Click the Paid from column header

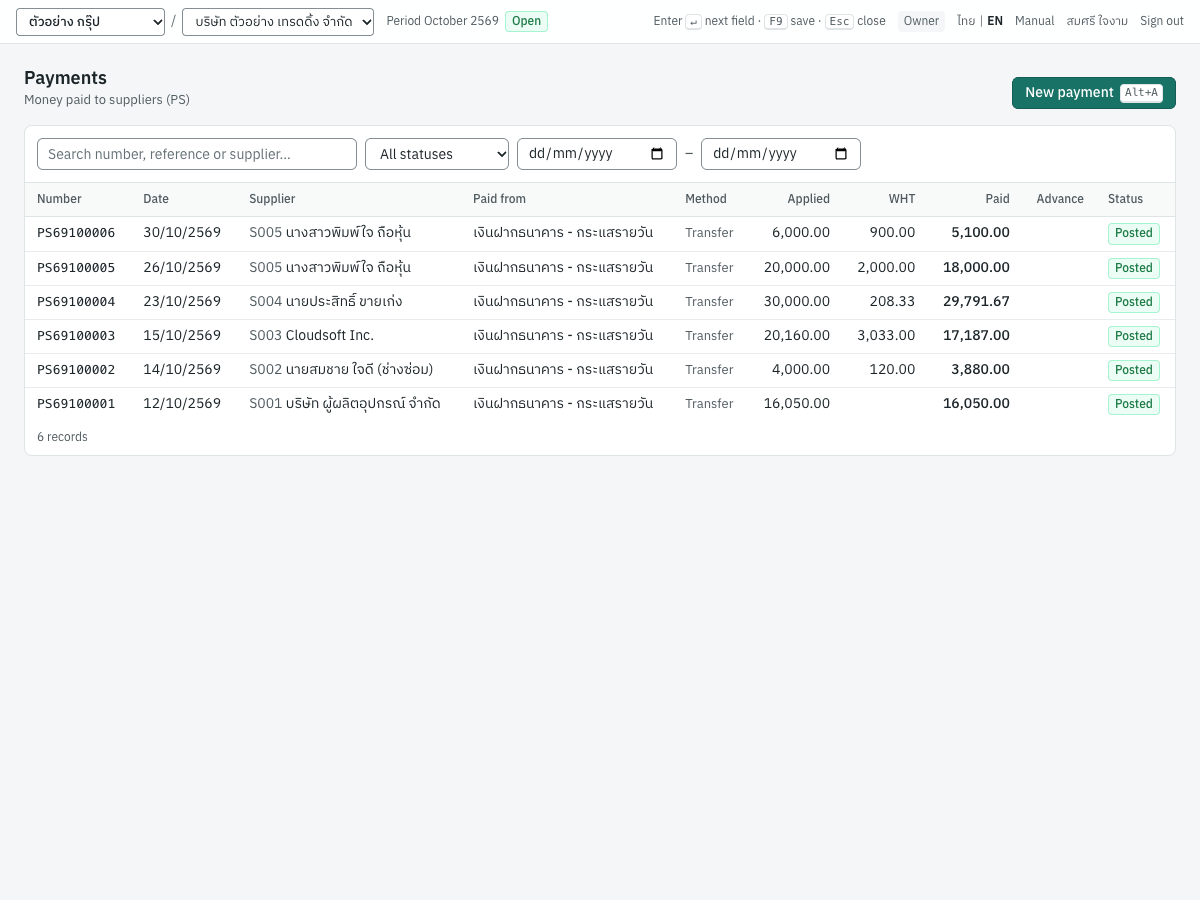499,199
